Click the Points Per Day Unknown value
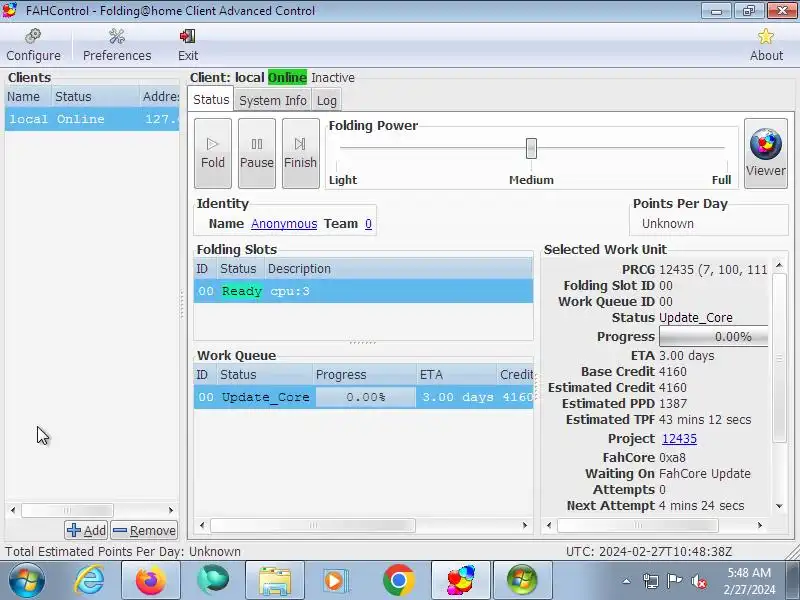This screenshot has height=600, width=800. tap(667, 223)
